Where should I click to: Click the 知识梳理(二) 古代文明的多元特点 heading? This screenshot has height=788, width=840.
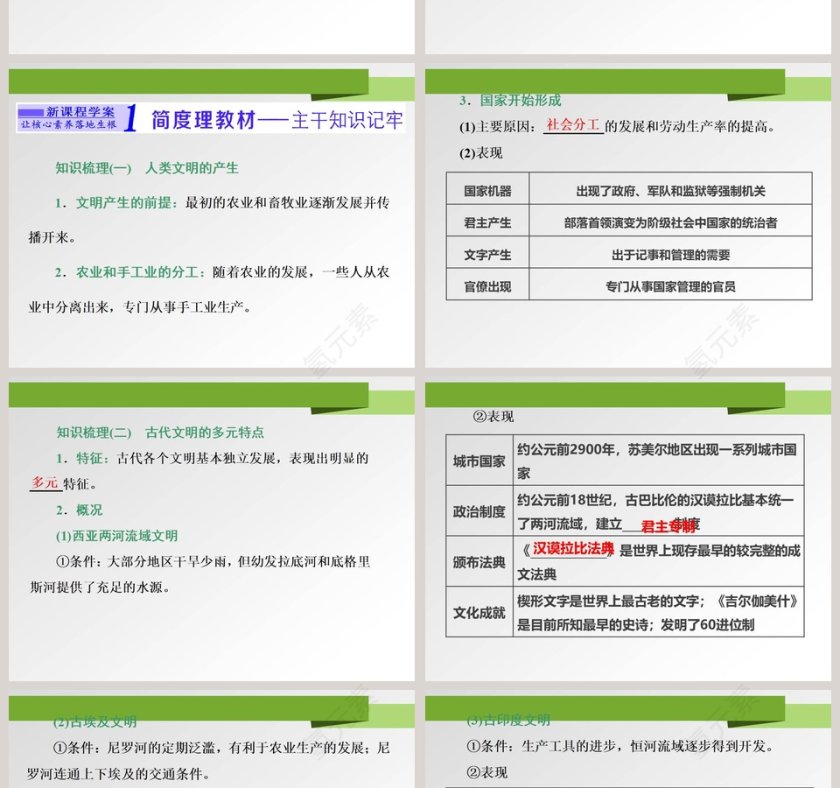coord(160,432)
